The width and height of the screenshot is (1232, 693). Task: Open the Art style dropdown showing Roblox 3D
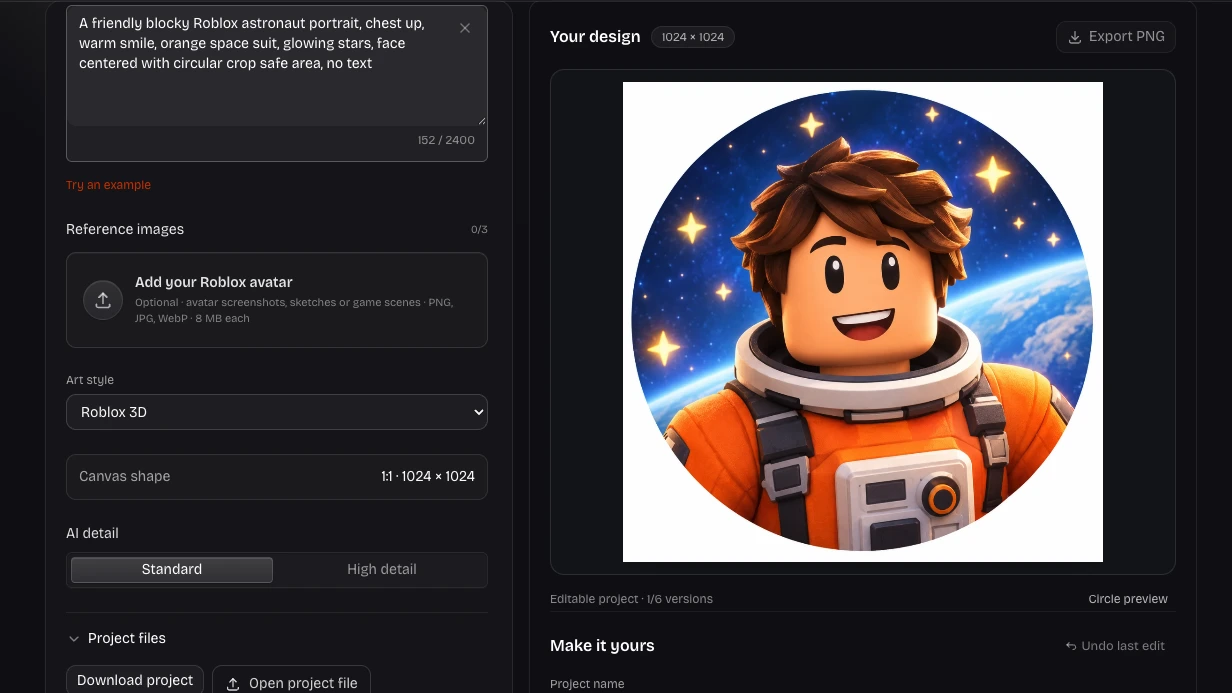(277, 412)
